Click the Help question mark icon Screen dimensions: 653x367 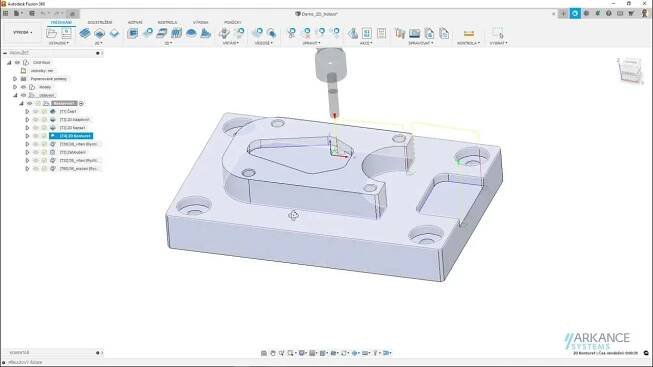(608, 13)
